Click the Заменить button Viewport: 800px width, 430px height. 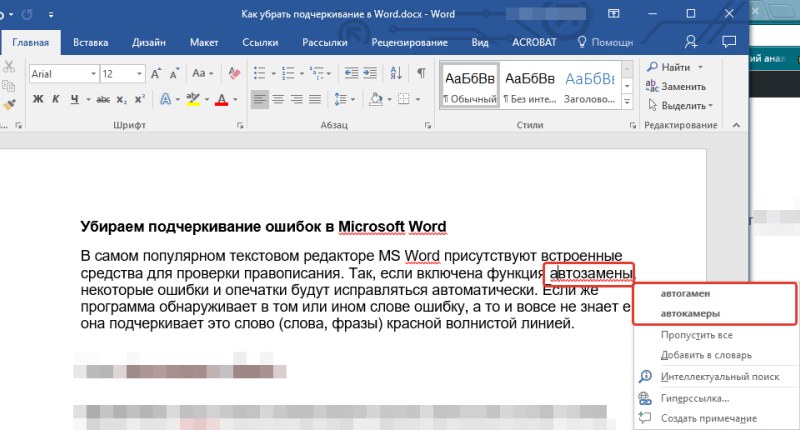pyautogui.click(x=676, y=86)
